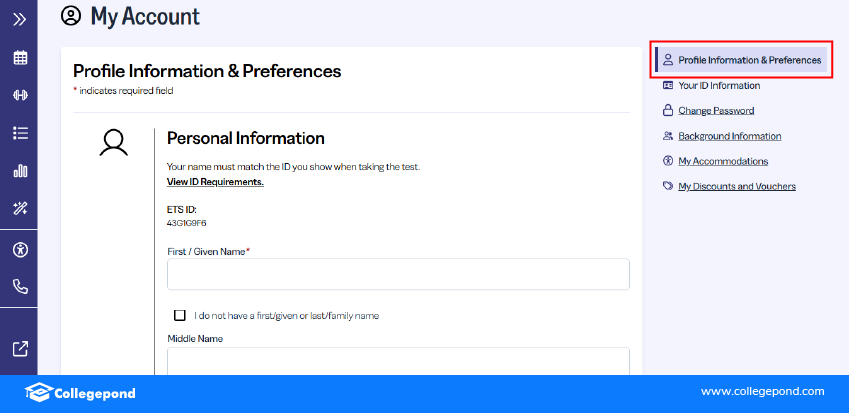Open the checklist icon in sidebar

[x=19, y=133]
